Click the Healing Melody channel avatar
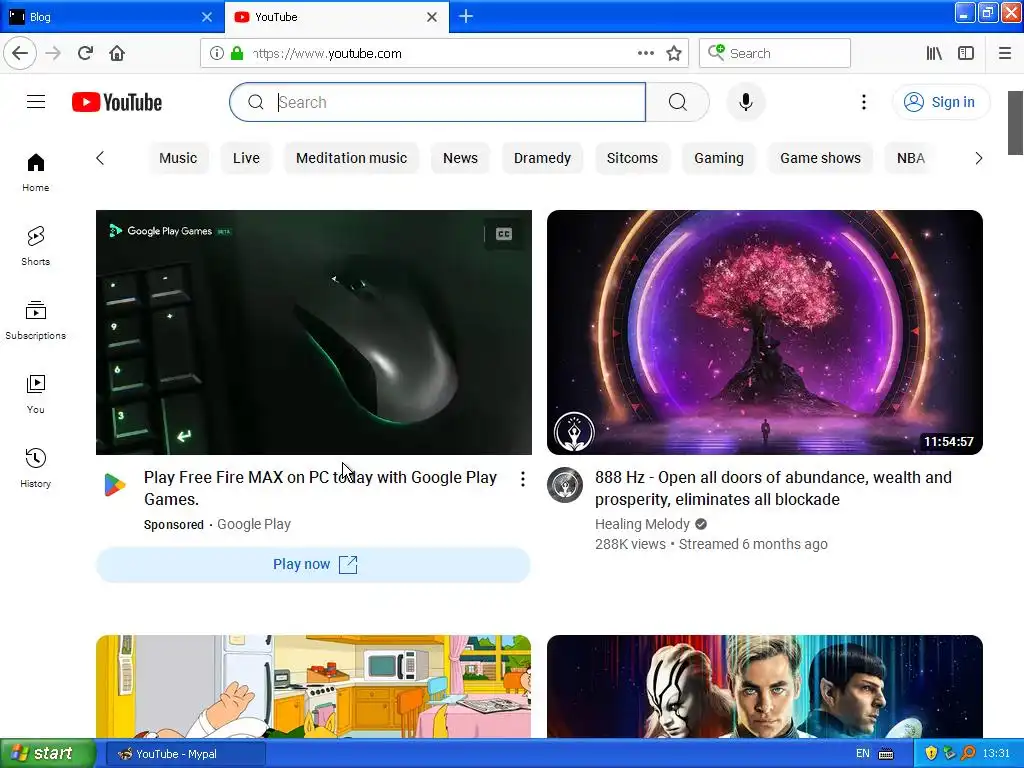The height and width of the screenshot is (768, 1024). (x=565, y=485)
